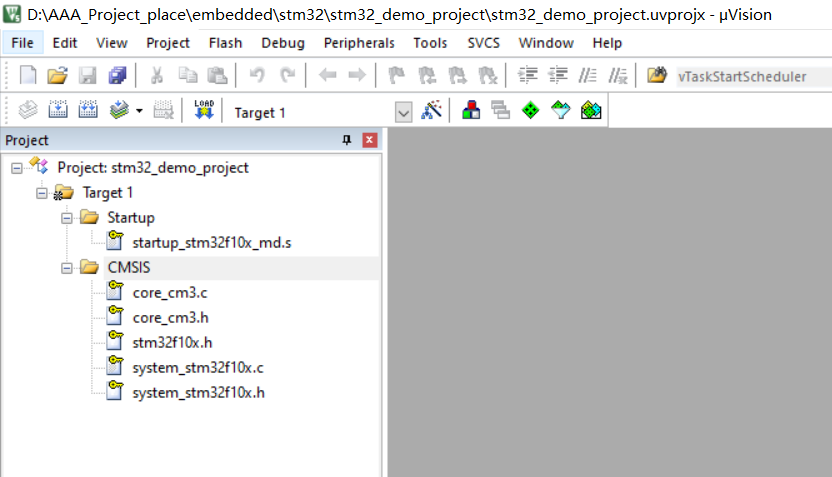Open Manage Run-Time Environment green diamond
Image resolution: width=832 pixels, height=477 pixels.
[531, 110]
